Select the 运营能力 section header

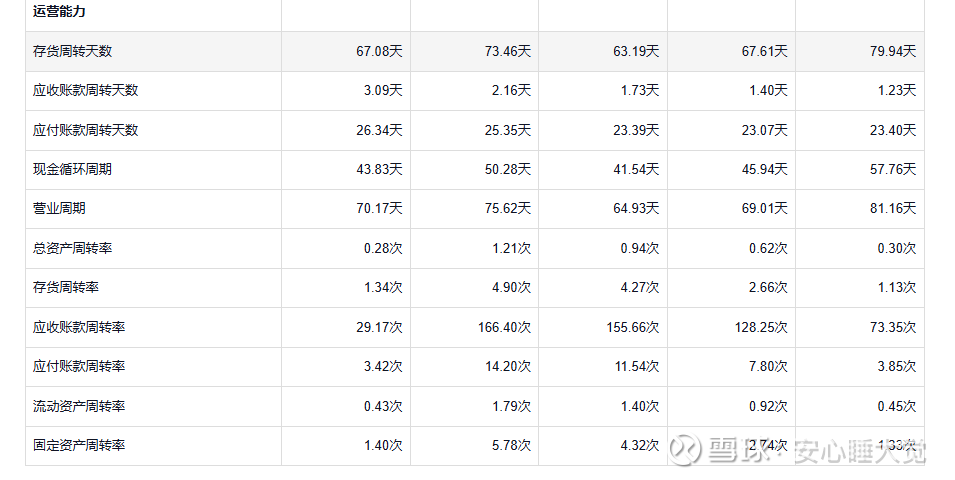coord(59,12)
